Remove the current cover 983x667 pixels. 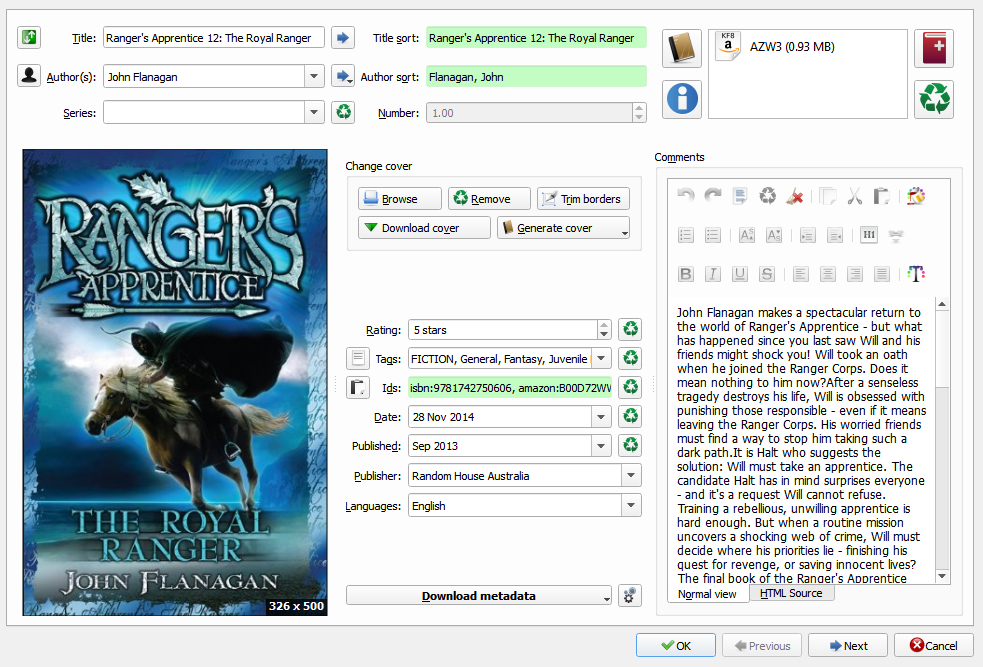click(x=489, y=199)
